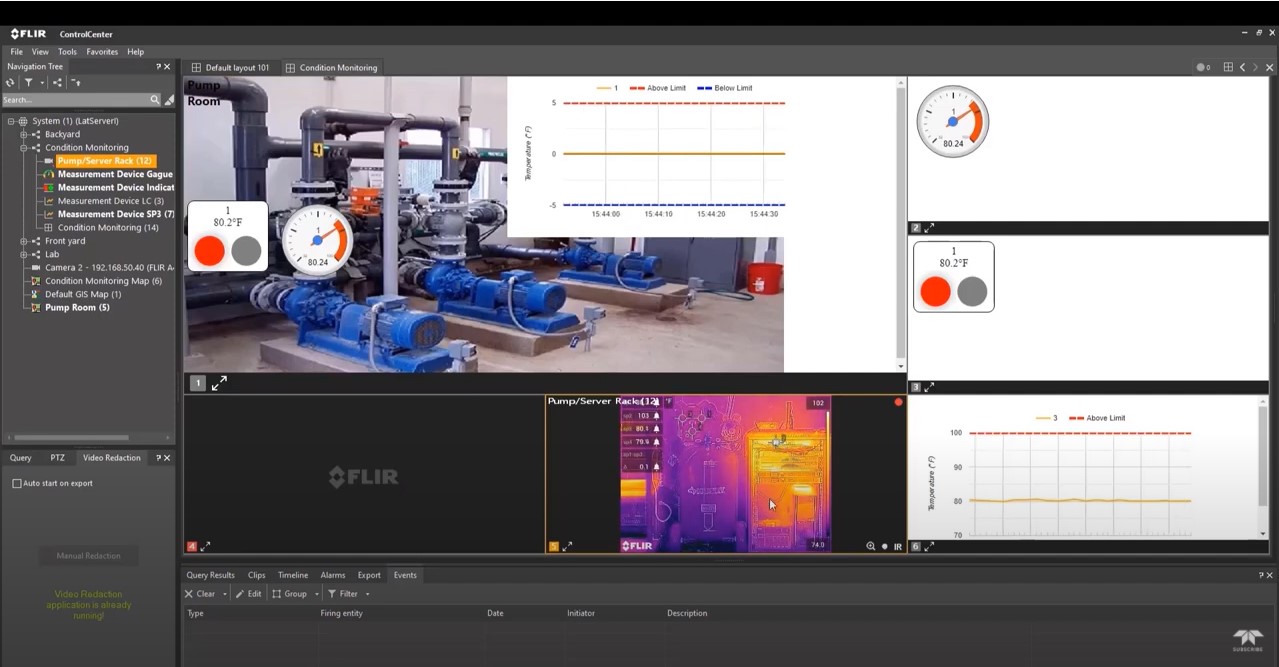The height and width of the screenshot is (667, 1279).
Task: Open the Navigation Tree filter dropdown arrow
Action: point(42,83)
